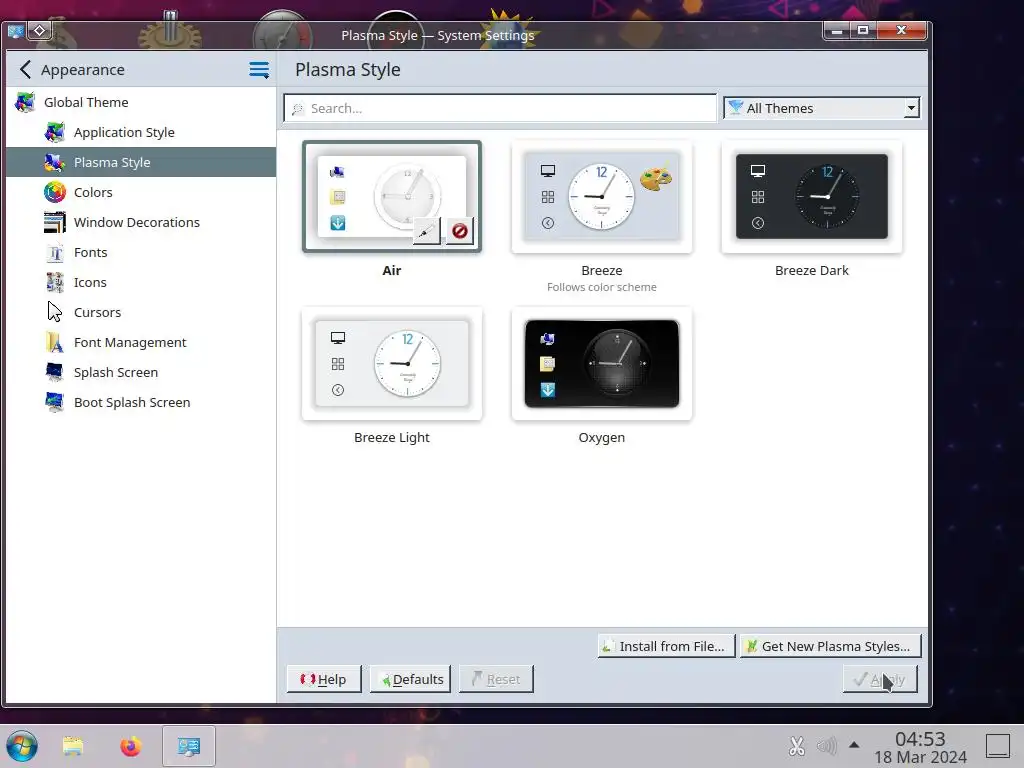The width and height of the screenshot is (1024, 768).
Task: Open Font Management page
Action: [141, 342]
